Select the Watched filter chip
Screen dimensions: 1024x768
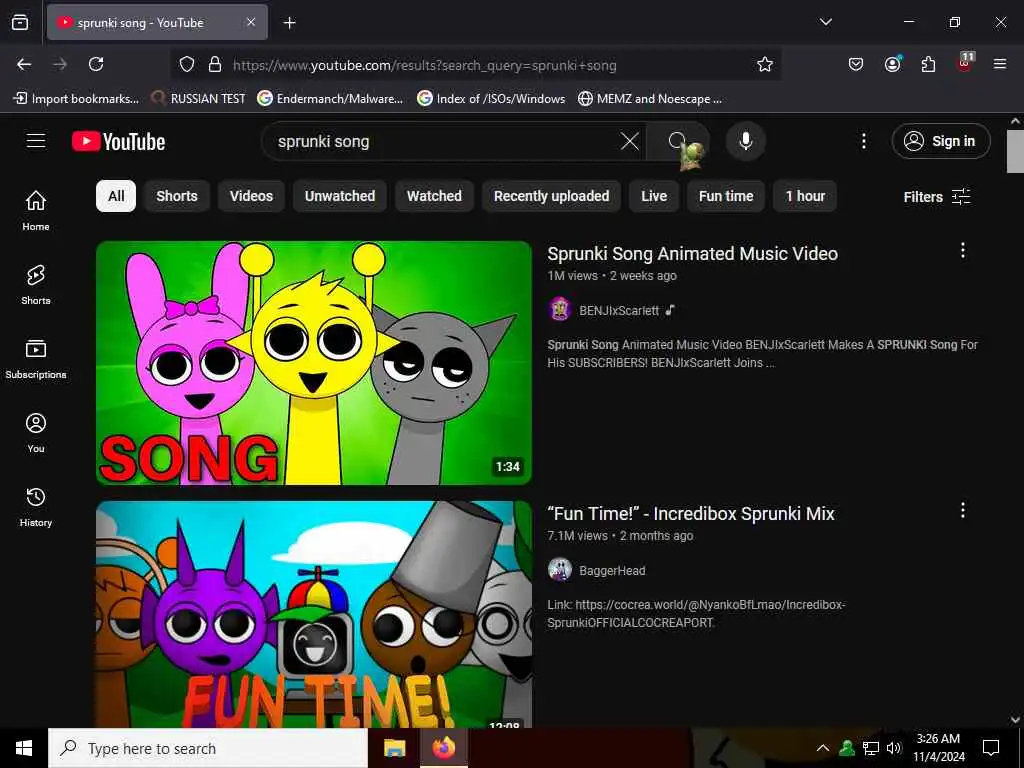(434, 196)
